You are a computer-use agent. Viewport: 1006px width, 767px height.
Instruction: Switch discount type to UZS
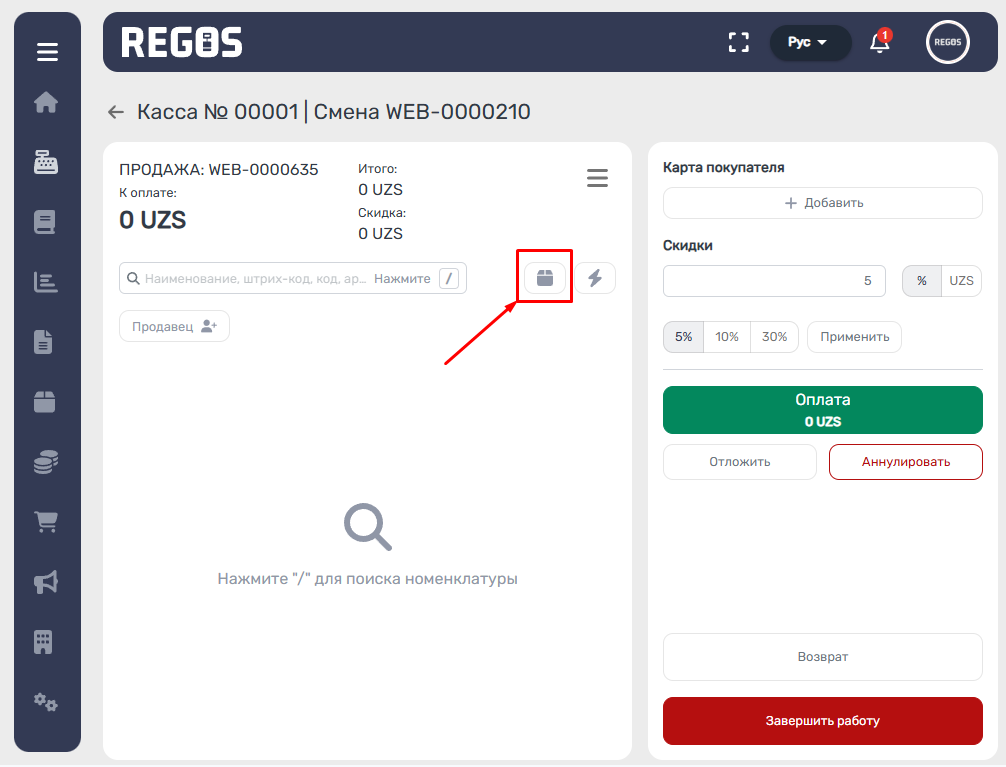point(961,281)
